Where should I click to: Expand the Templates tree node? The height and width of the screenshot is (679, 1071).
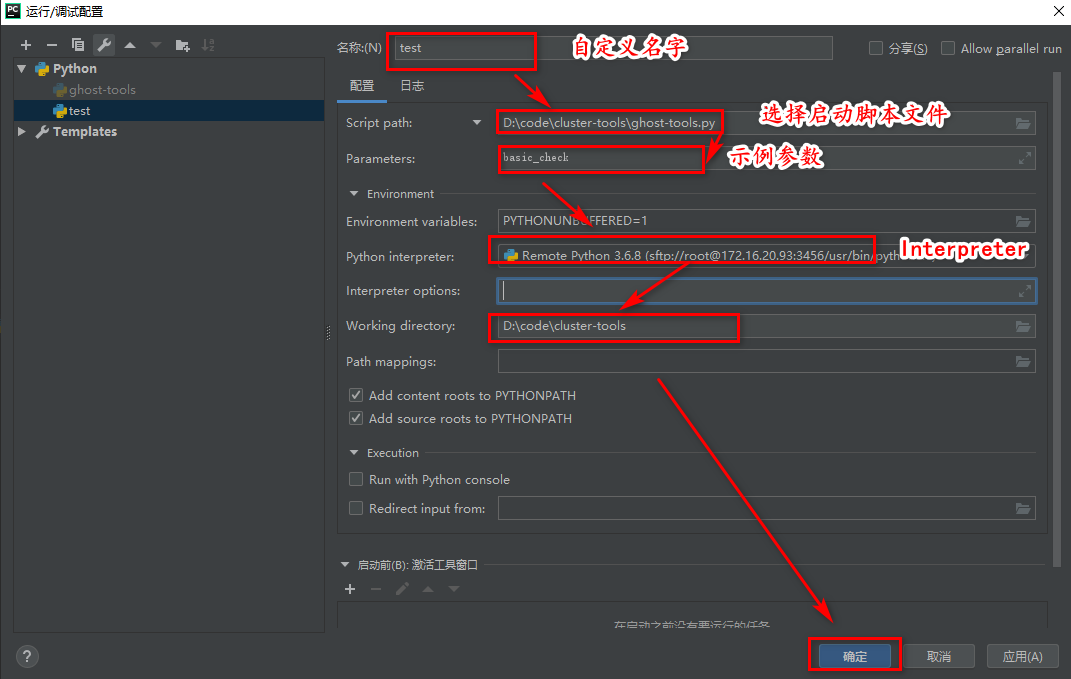[22, 131]
